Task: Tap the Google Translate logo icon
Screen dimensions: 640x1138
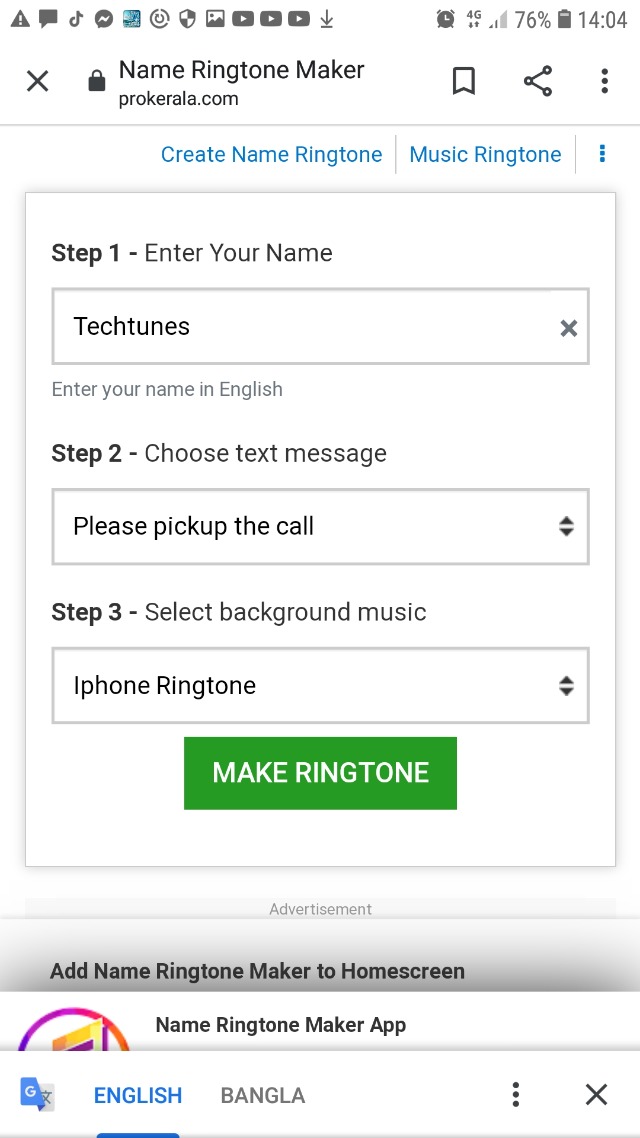Action: [38, 1095]
